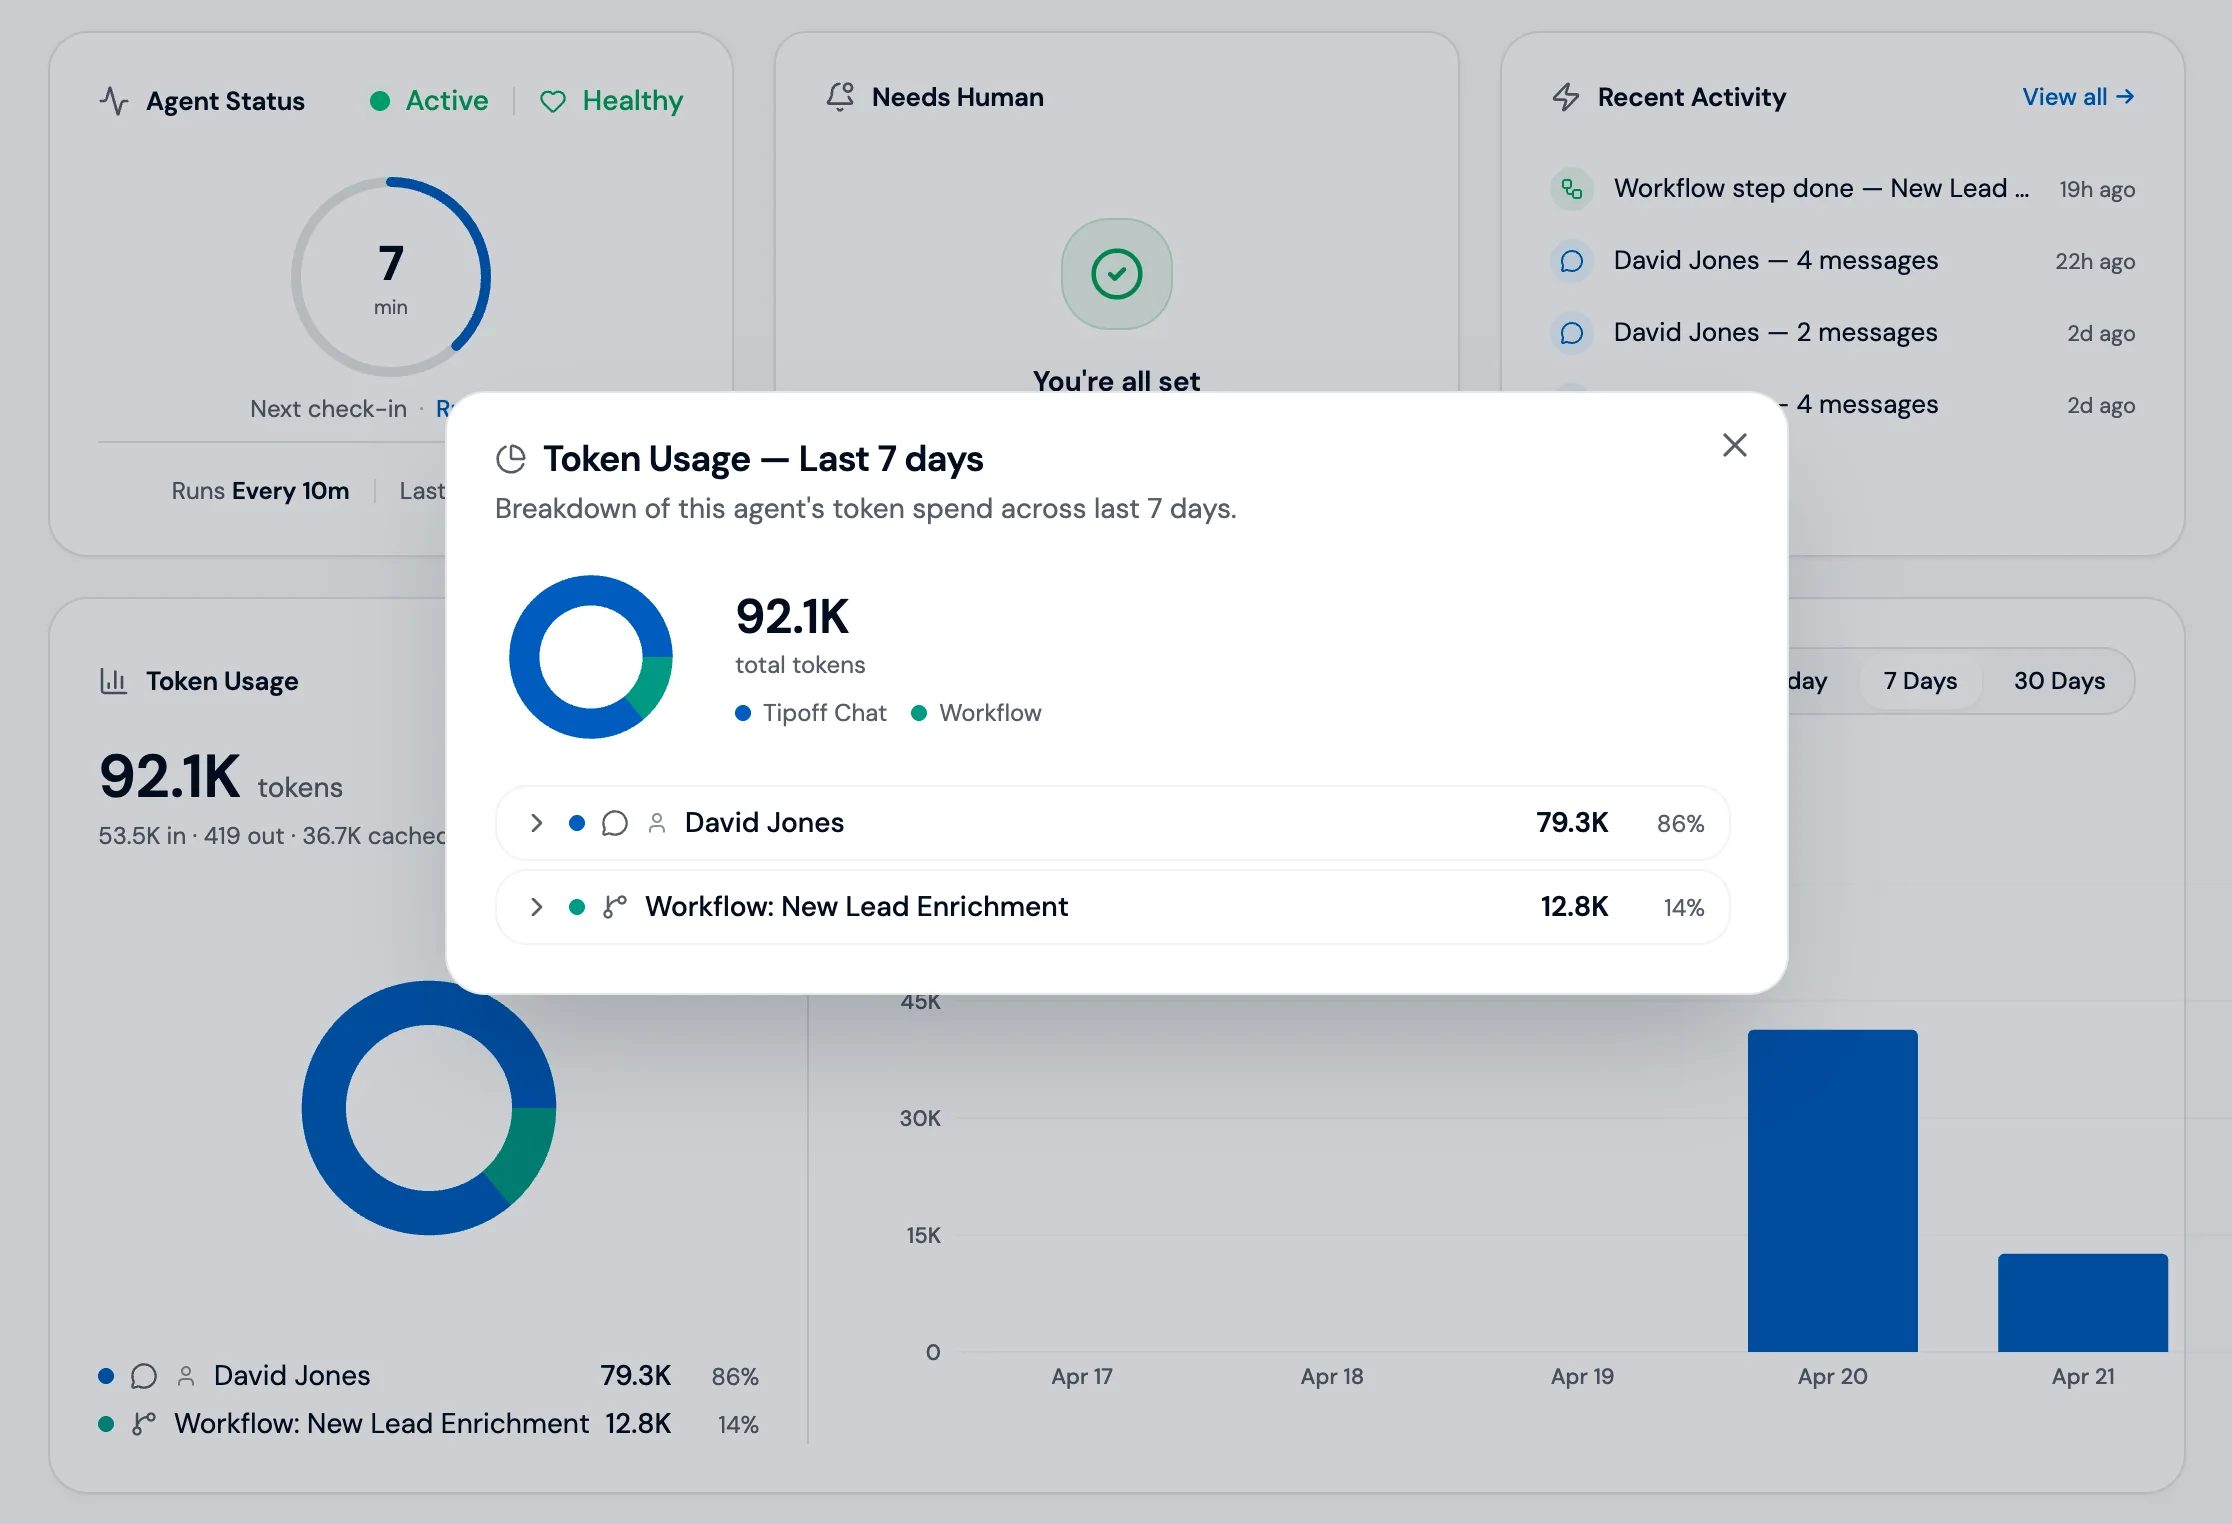
Task: Click the pie chart icon in the dialog header
Action: pos(511,458)
